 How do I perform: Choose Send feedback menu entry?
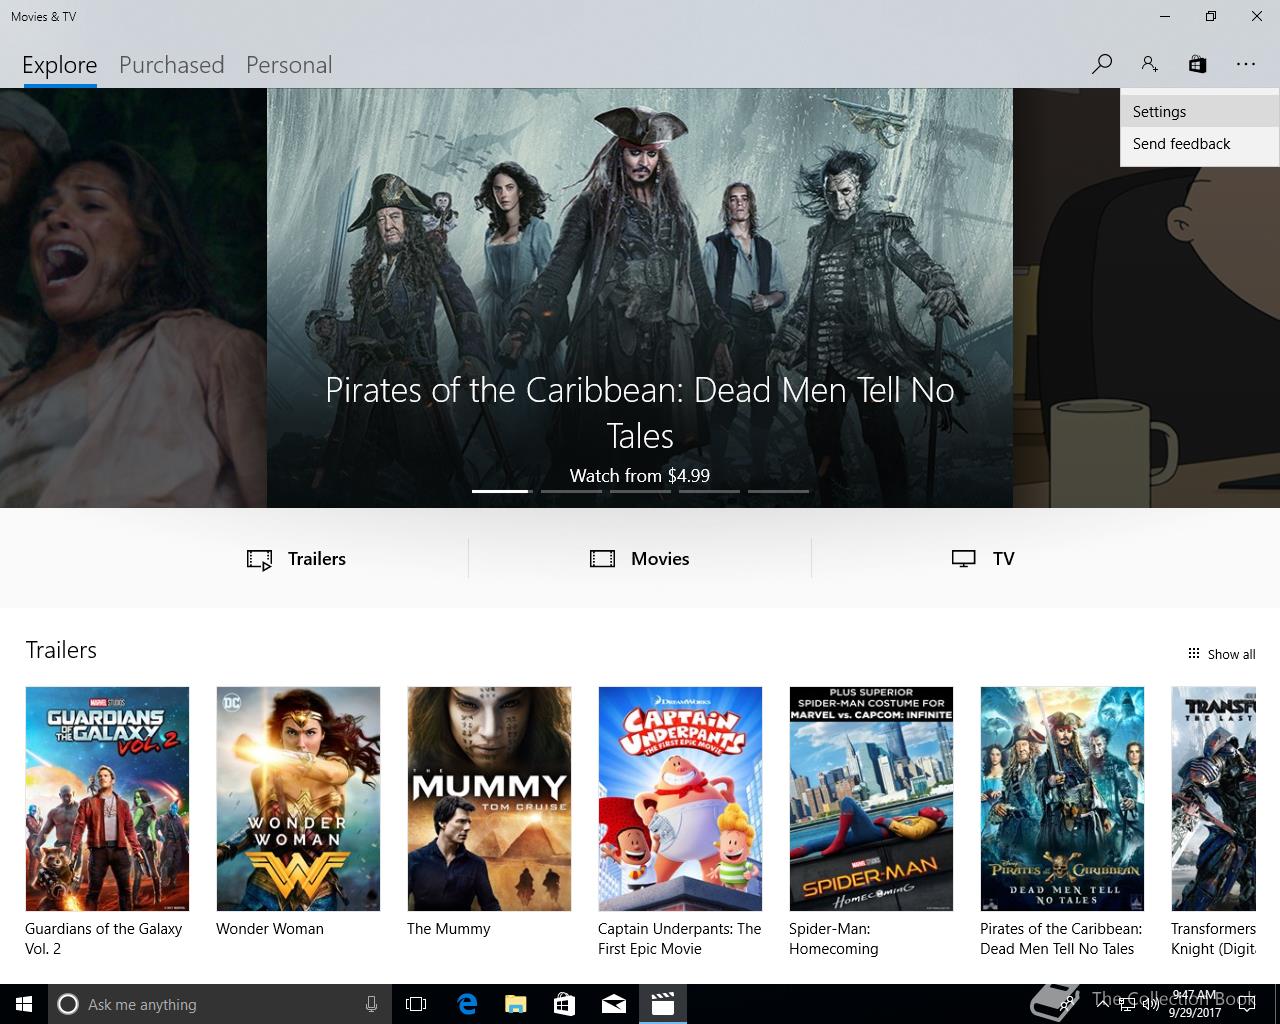[1199, 144]
